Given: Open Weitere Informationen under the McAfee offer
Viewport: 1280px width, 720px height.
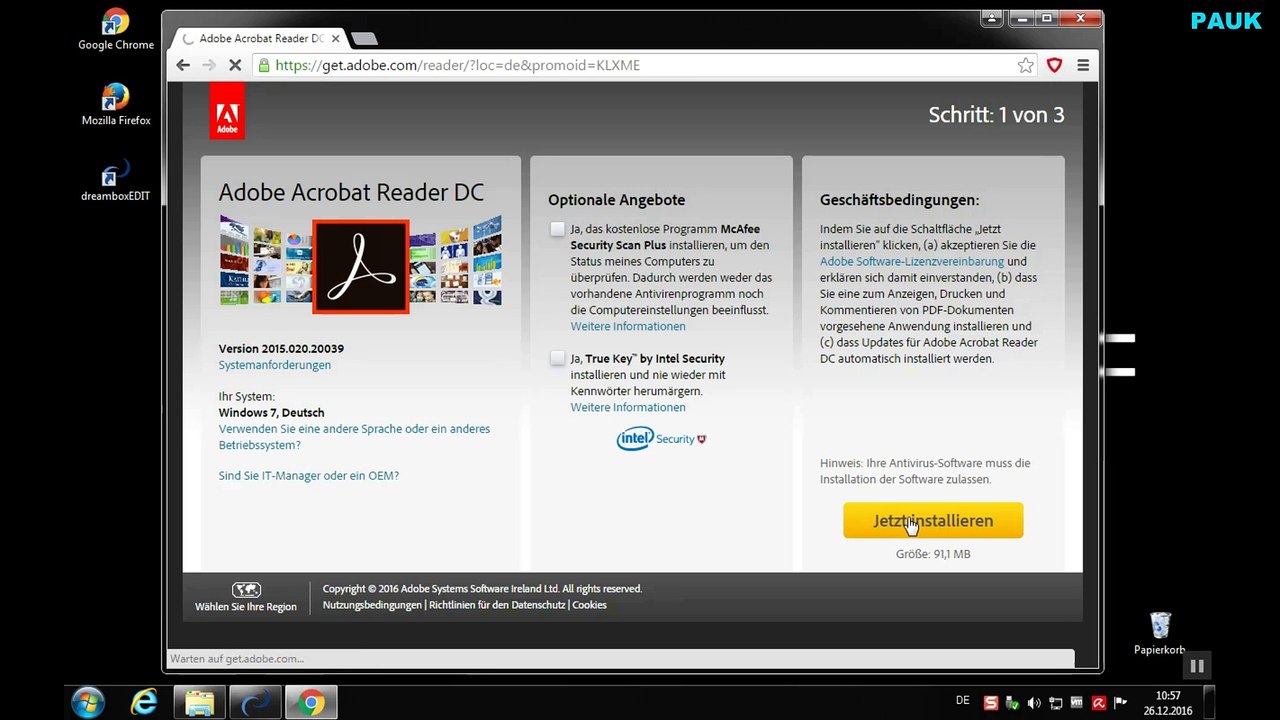Looking at the screenshot, I should (x=628, y=327).
